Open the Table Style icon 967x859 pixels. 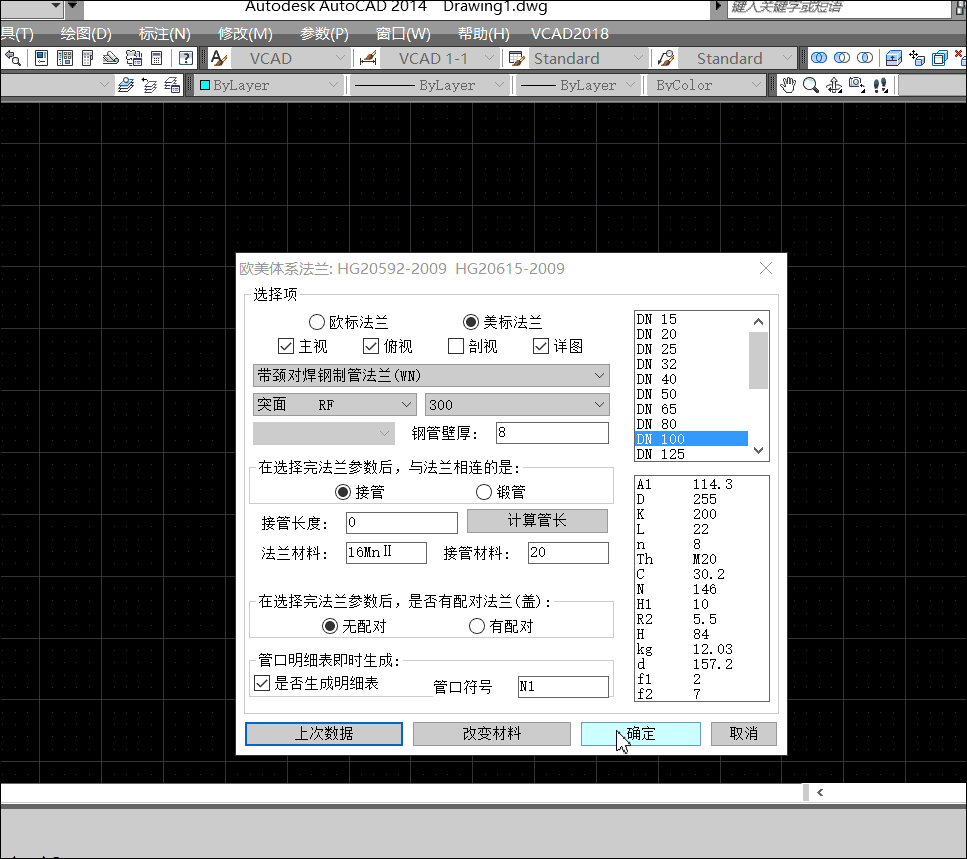[x=517, y=58]
